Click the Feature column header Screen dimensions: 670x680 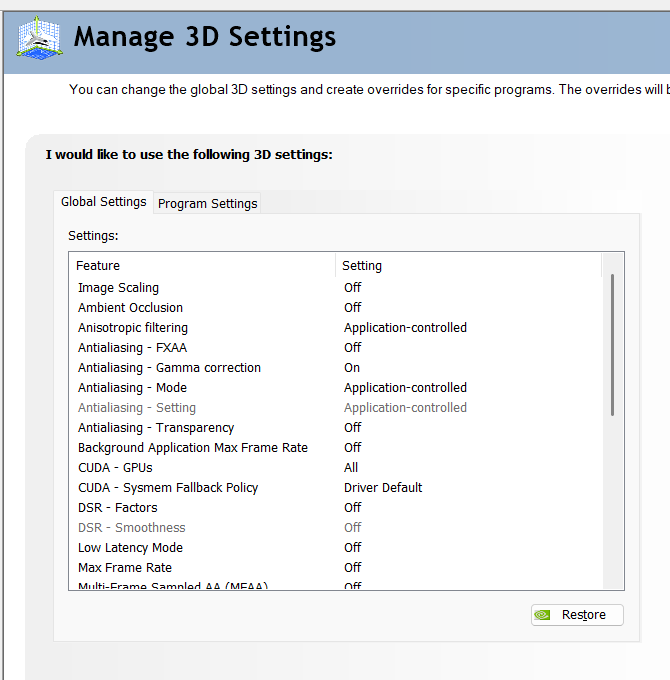(x=202, y=265)
